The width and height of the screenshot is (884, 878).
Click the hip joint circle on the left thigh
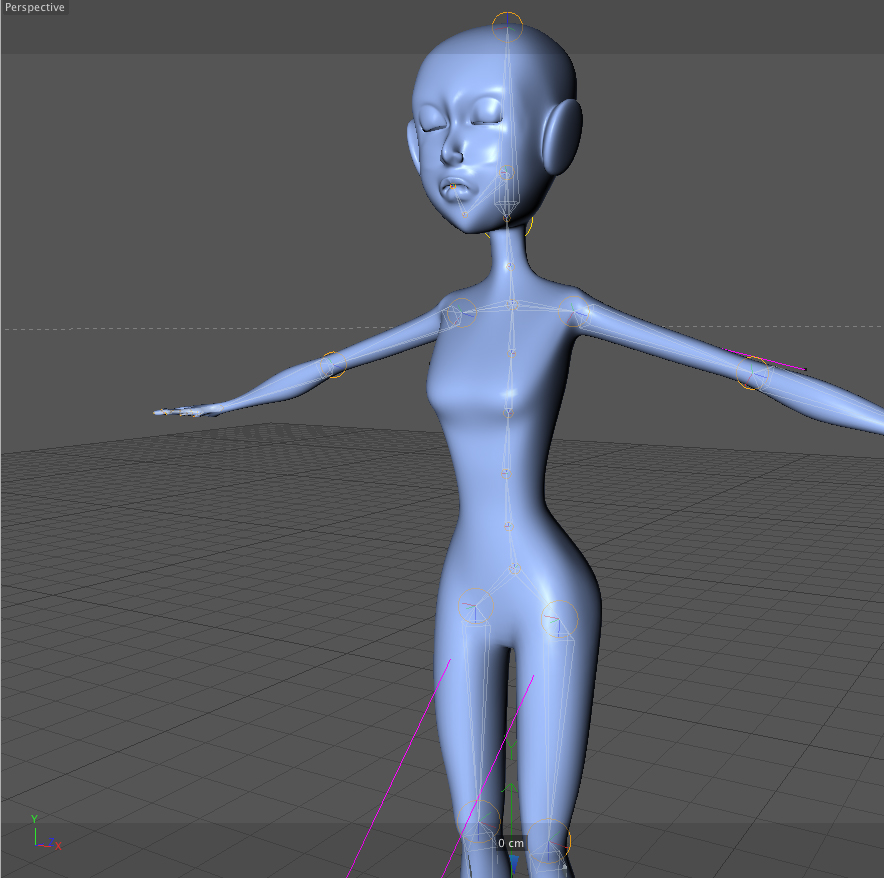(x=473, y=606)
